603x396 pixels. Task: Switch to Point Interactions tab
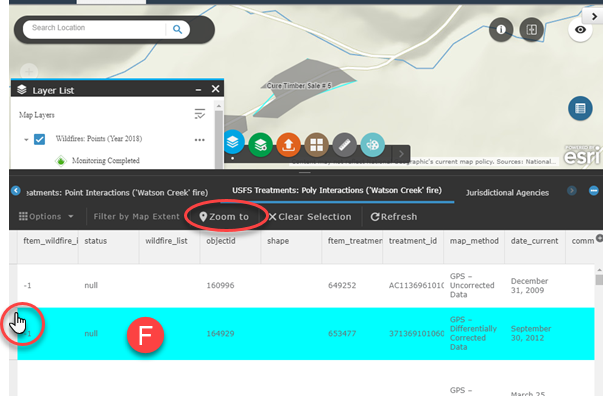(117, 193)
